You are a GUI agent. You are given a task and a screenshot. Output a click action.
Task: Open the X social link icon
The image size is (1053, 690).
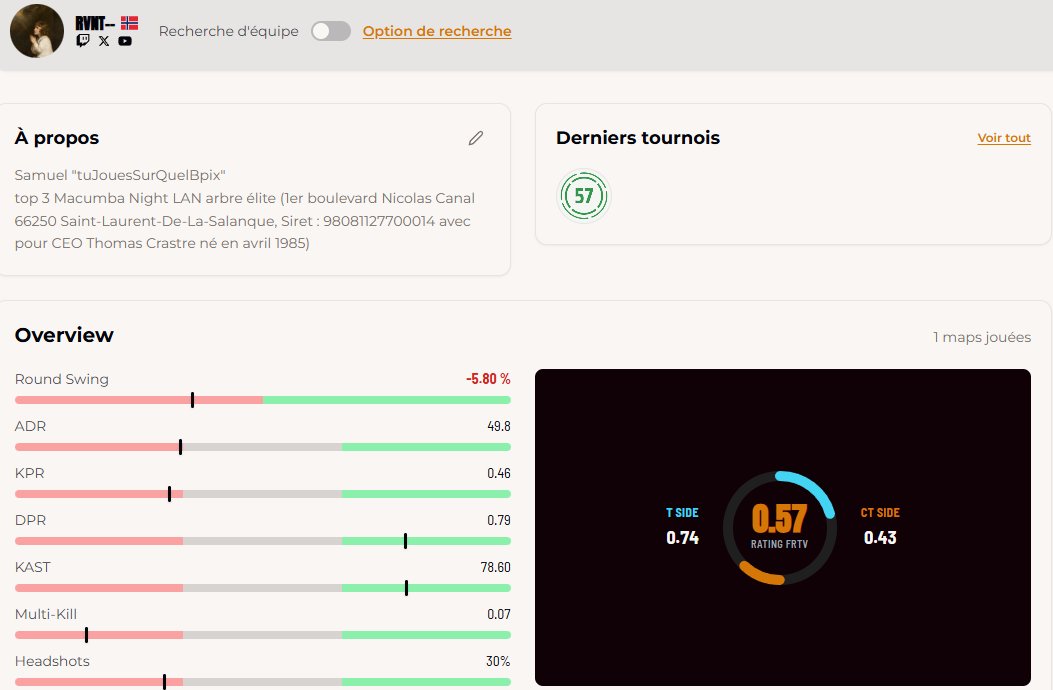click(104, 41)
